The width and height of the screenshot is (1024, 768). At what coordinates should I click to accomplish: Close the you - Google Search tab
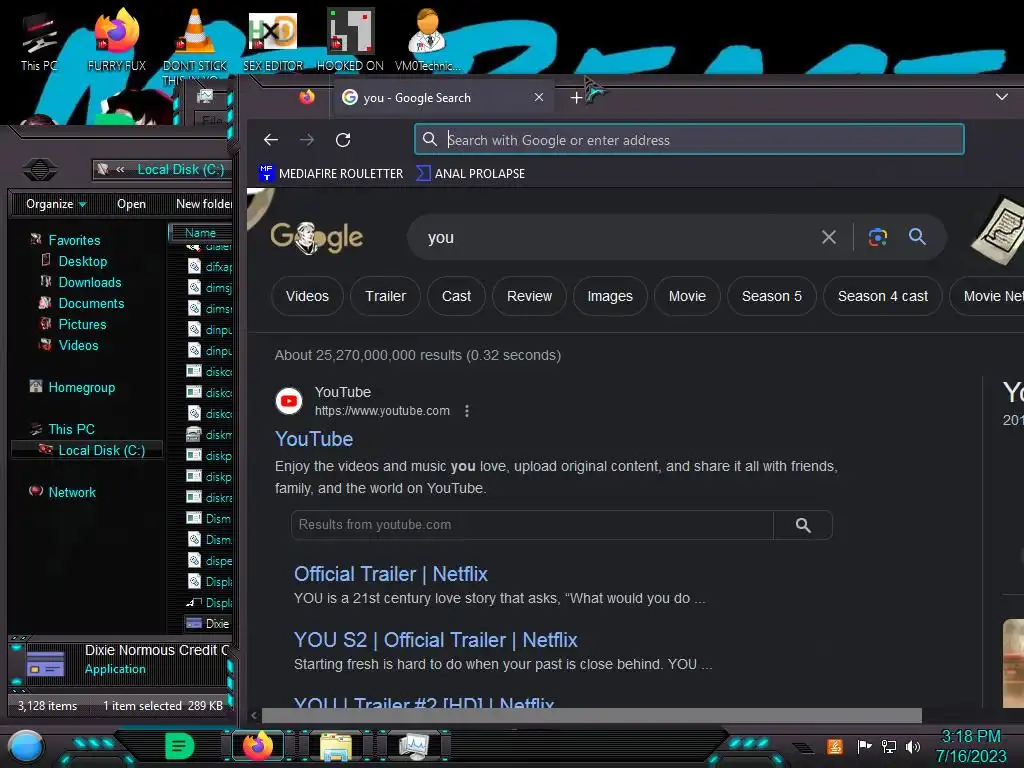(539, 97)
